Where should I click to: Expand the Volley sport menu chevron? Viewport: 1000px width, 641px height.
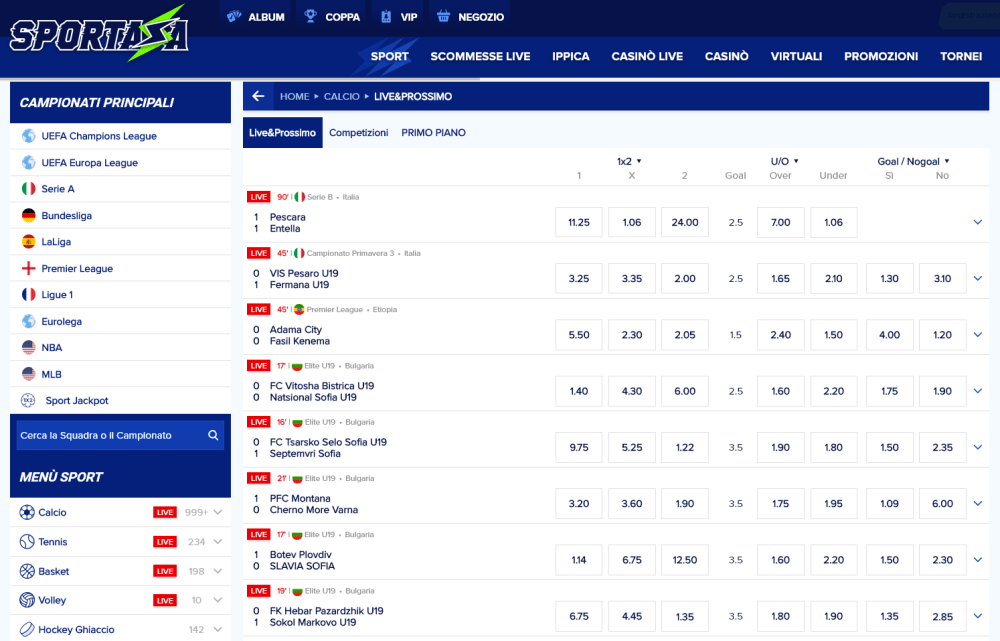pos(218,600)
